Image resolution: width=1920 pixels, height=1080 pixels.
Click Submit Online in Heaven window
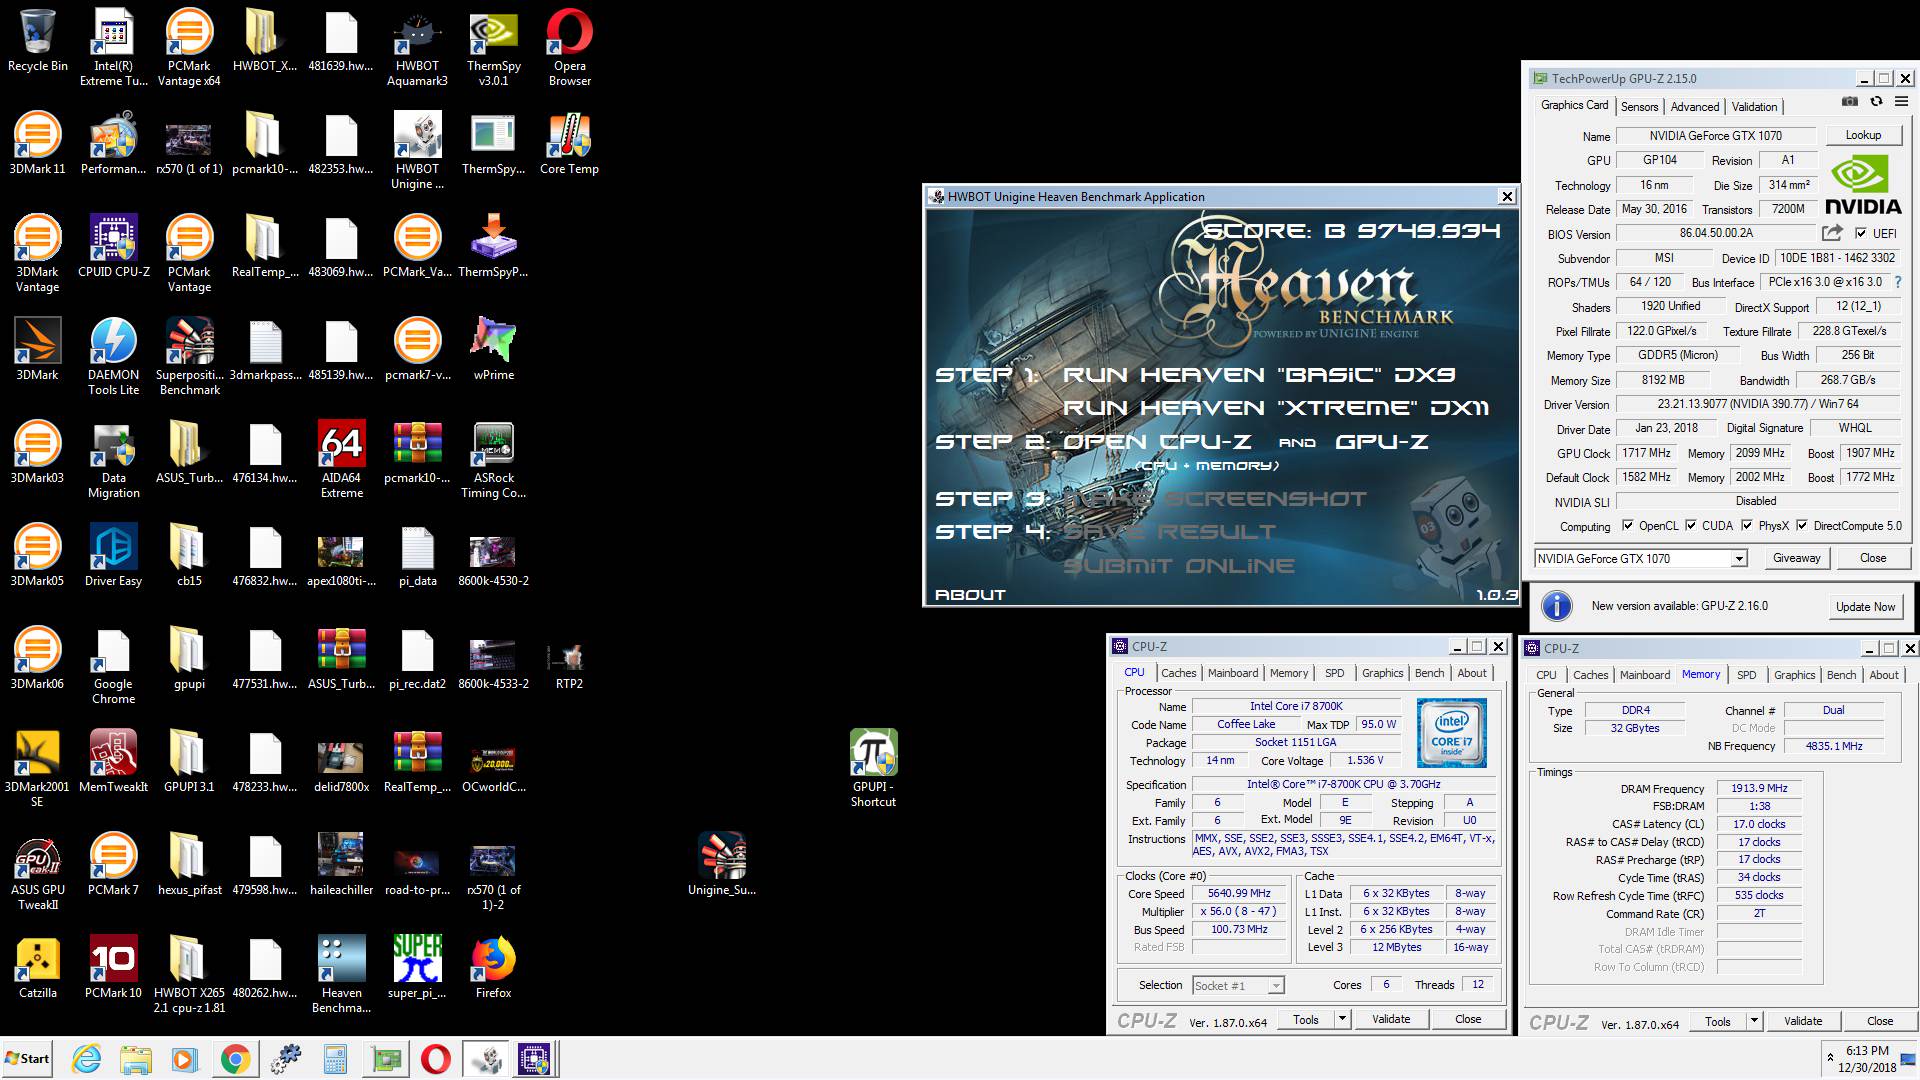tap(1178, 565)
